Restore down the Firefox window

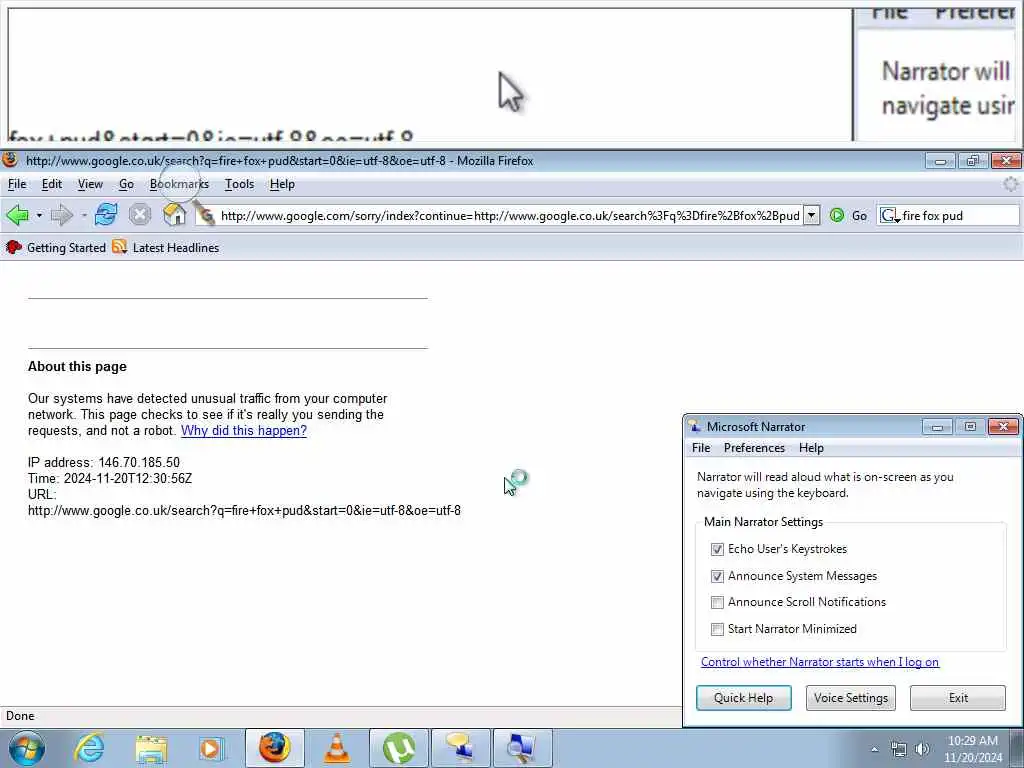pos(972,160)
